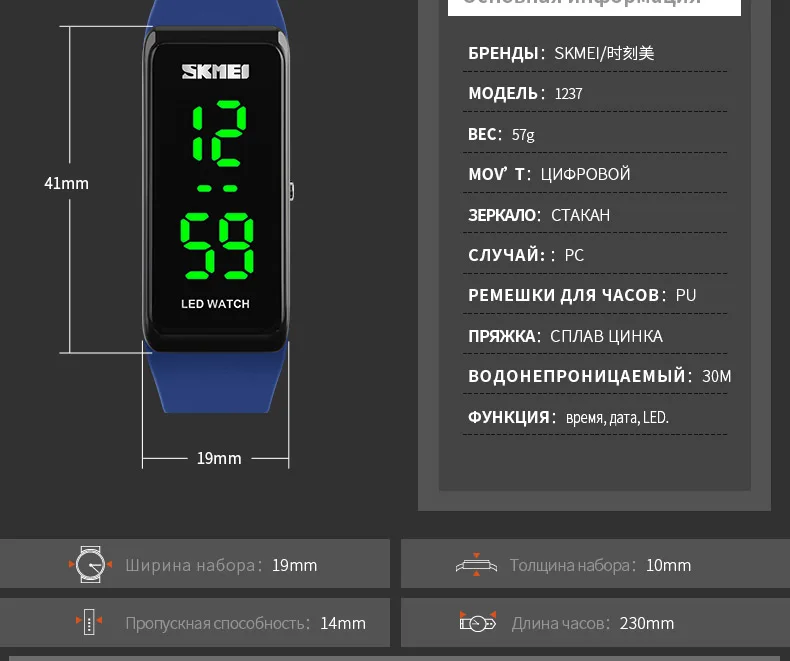Click the 19mm value after Ширина набора
Screen dimensions: 790x661
click(x=295, y=565)
